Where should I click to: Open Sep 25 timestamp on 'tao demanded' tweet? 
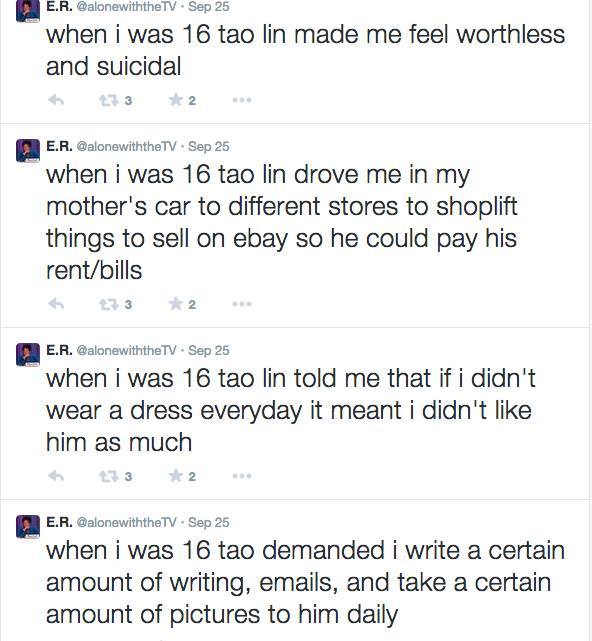[209, 522]
